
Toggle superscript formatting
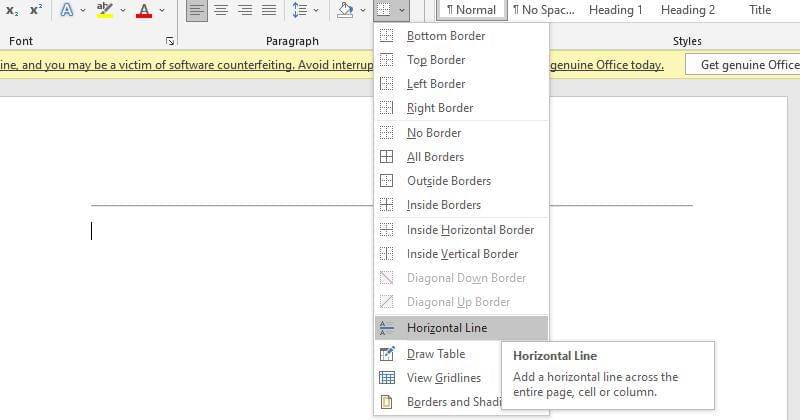pos(36,10)
